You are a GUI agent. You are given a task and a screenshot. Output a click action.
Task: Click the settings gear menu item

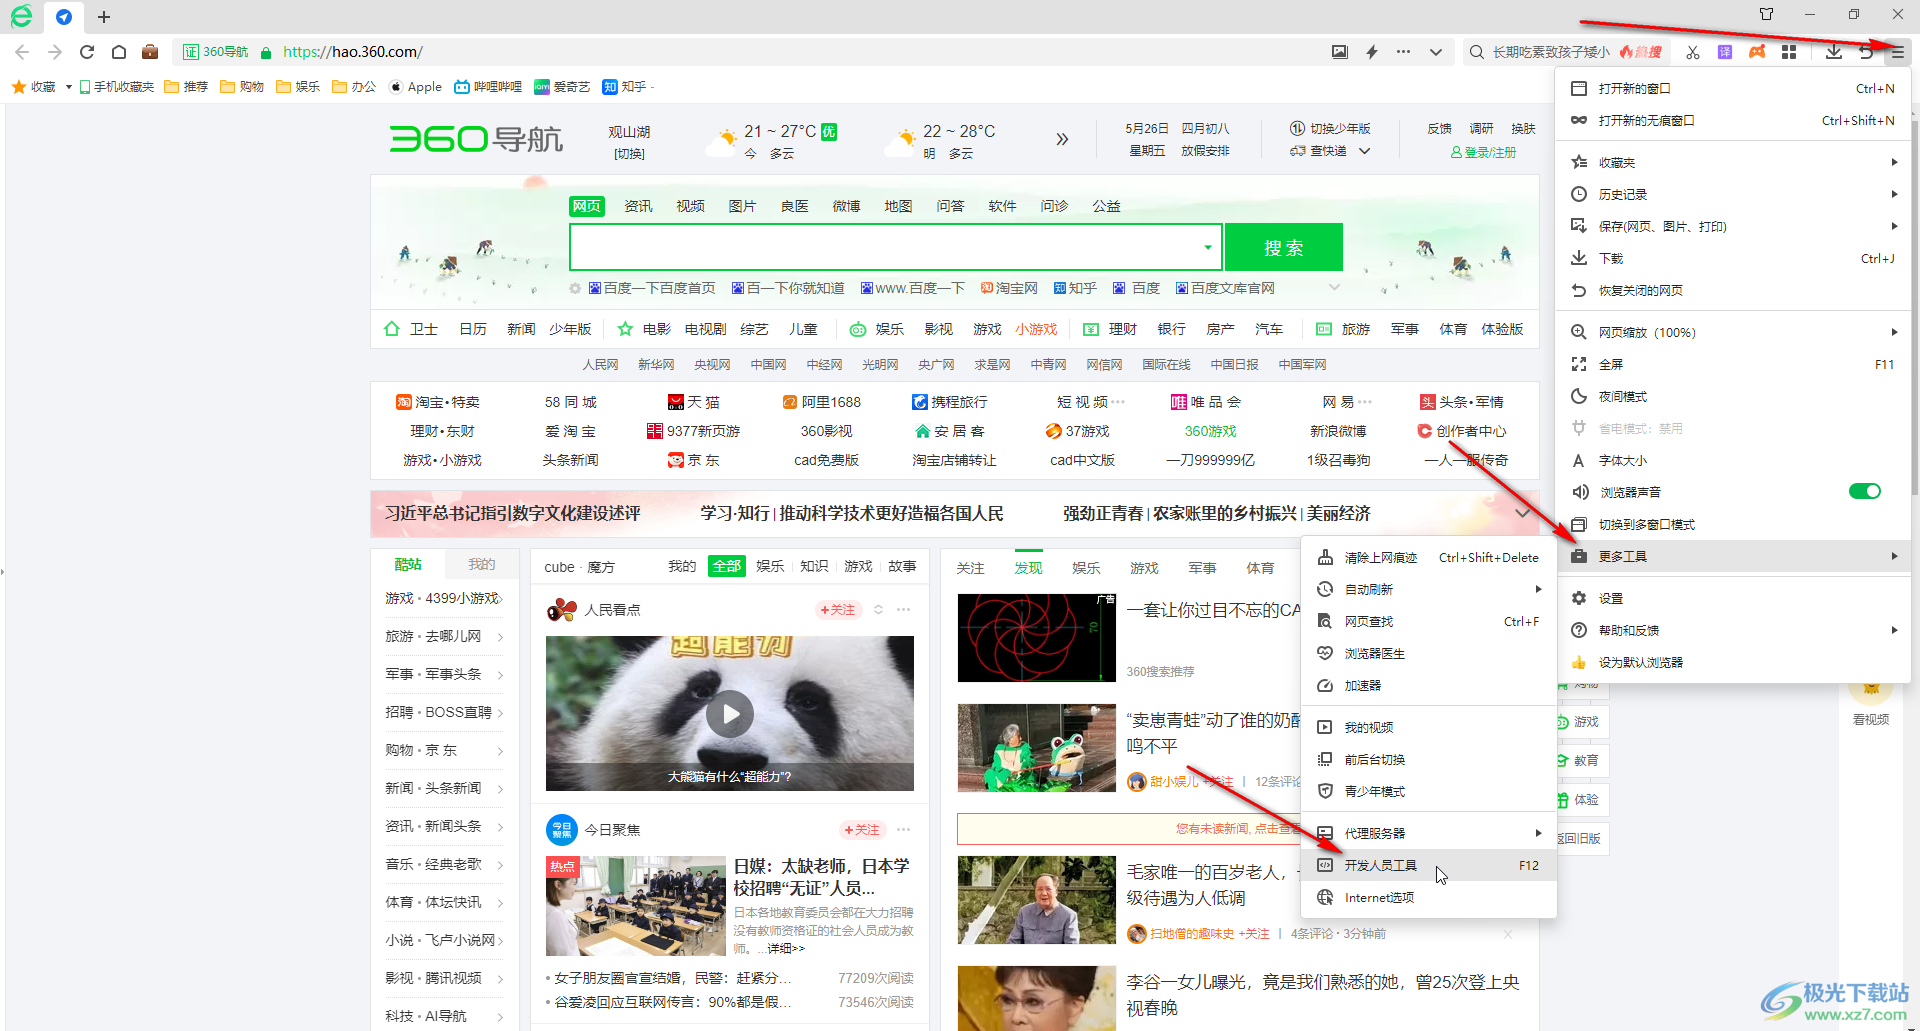(x=1733, y=598)
